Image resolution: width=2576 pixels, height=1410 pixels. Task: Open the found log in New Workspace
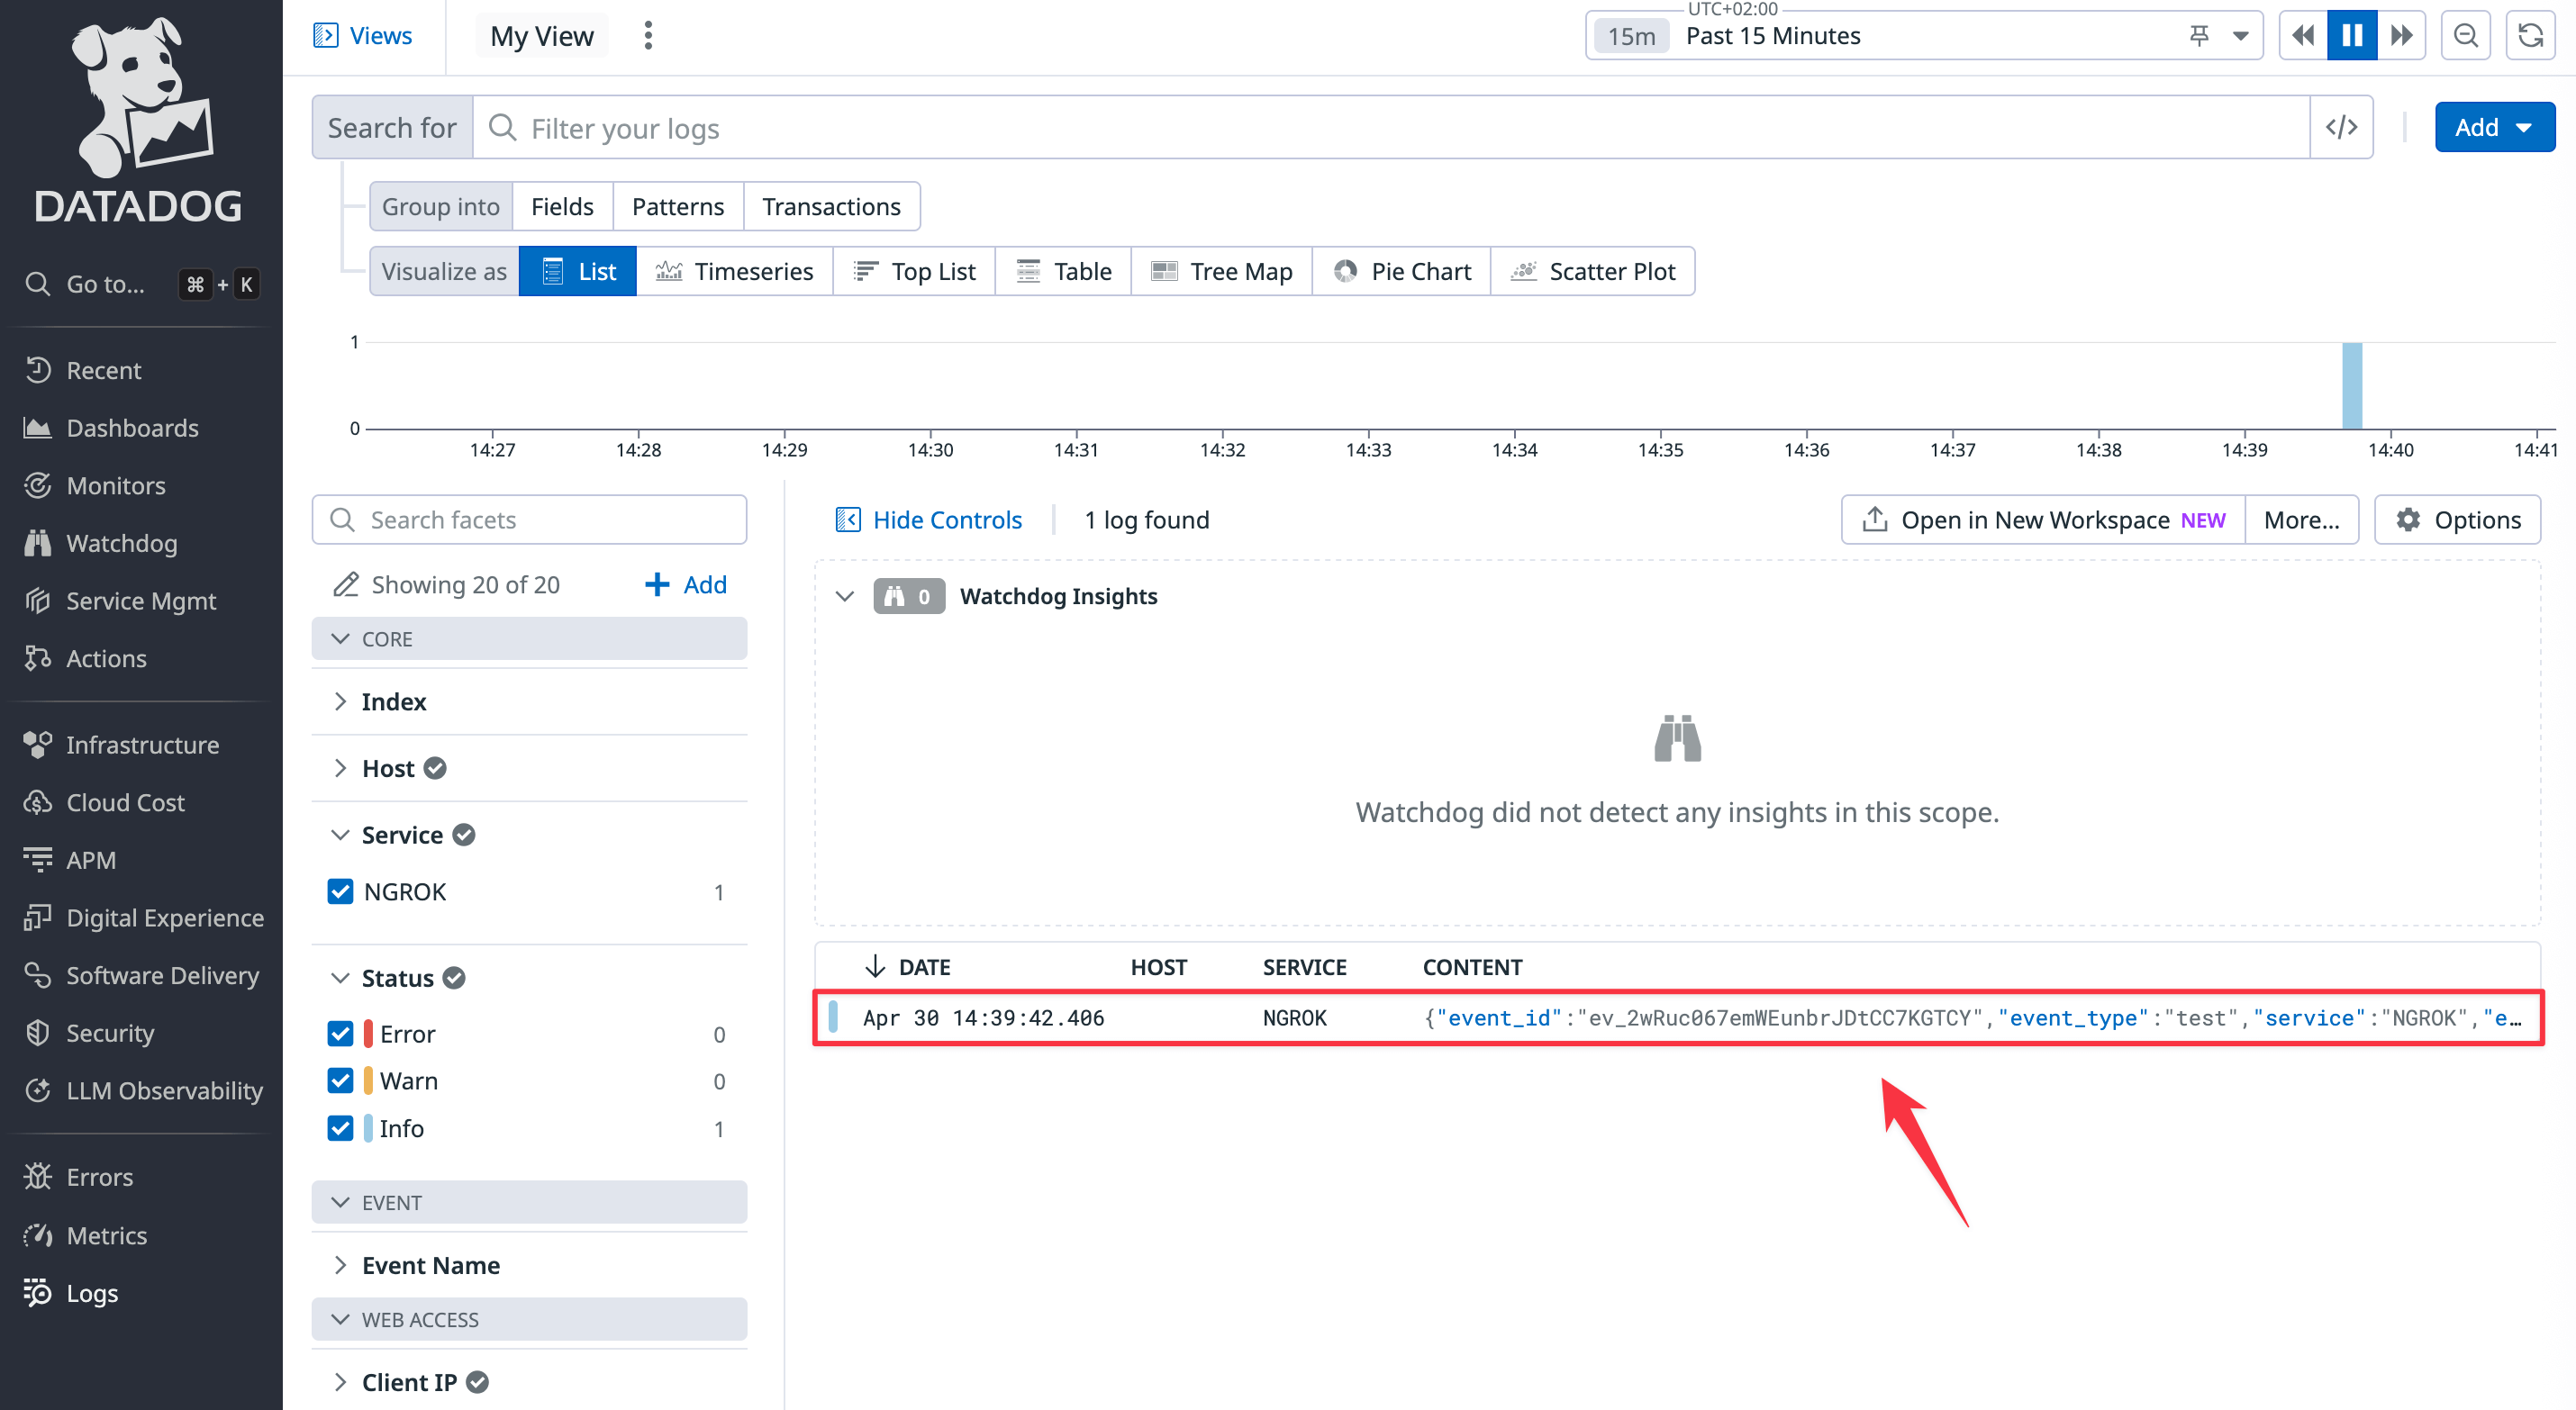(2042, 519)
